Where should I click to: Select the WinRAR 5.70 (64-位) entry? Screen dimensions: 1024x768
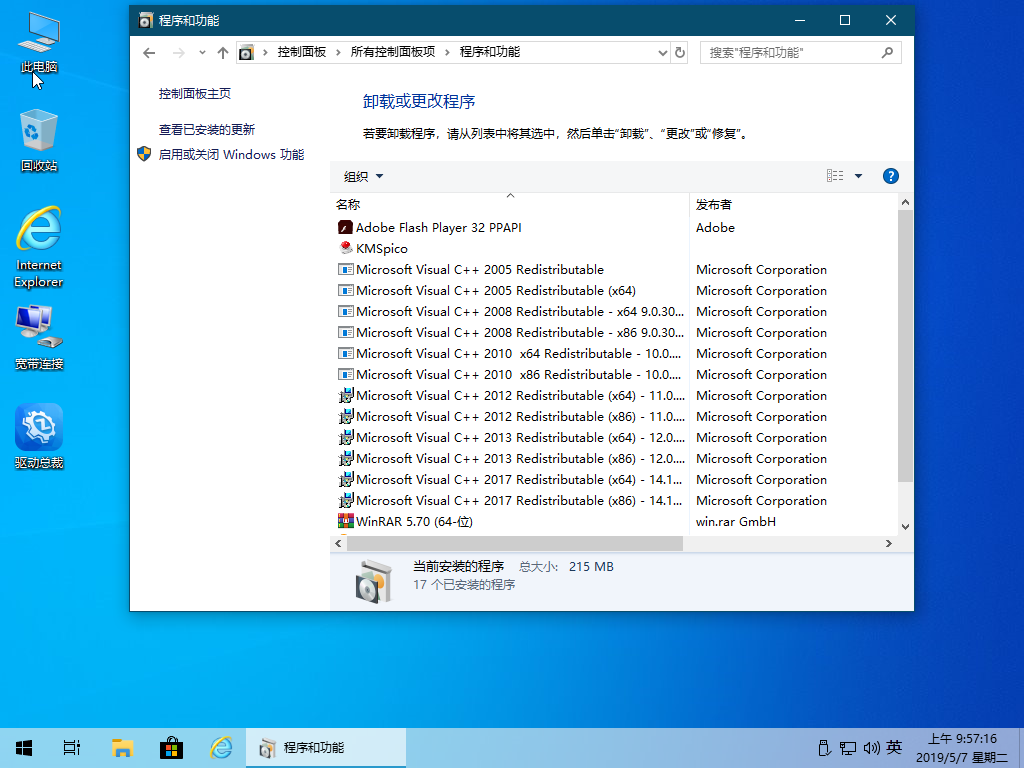(414, 521)
